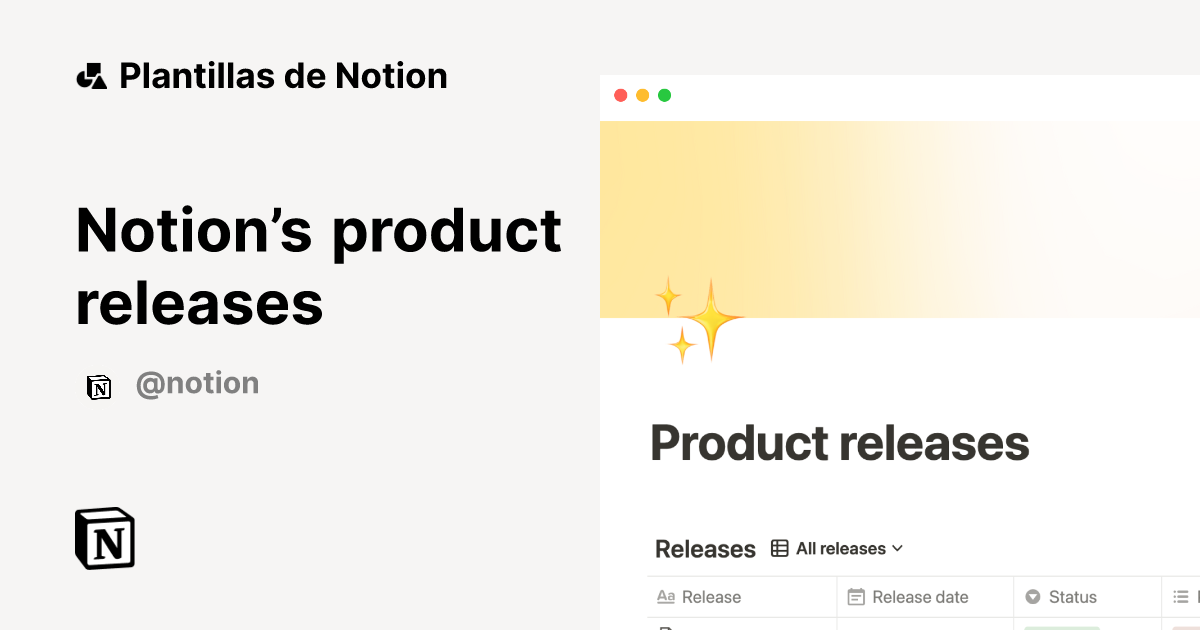
Task: Click the list property icon on the rightmost column
Action: click(1180, 596)
